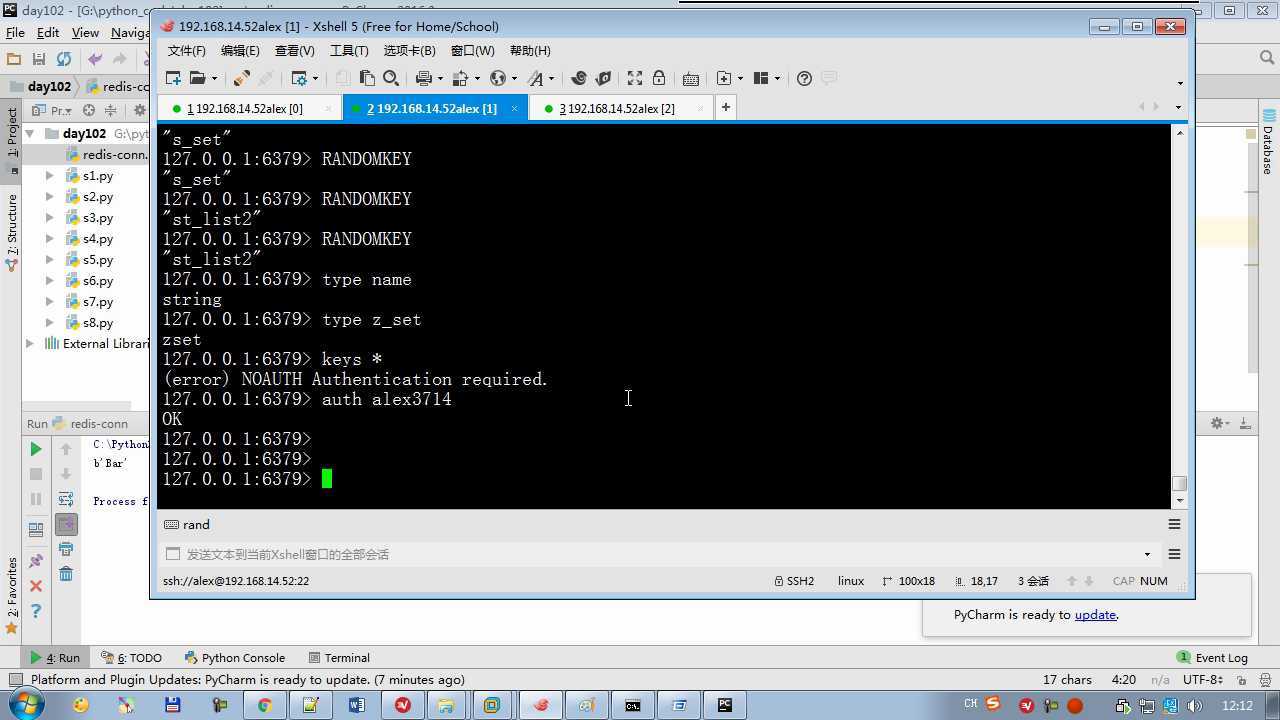Expand the External Libraries node

30,343
